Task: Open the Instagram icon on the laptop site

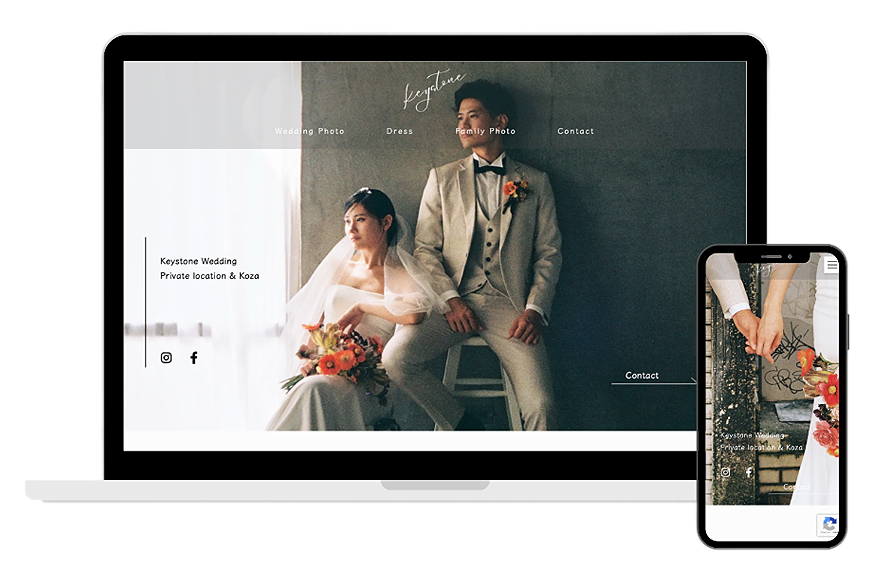Action: (166, 358)
